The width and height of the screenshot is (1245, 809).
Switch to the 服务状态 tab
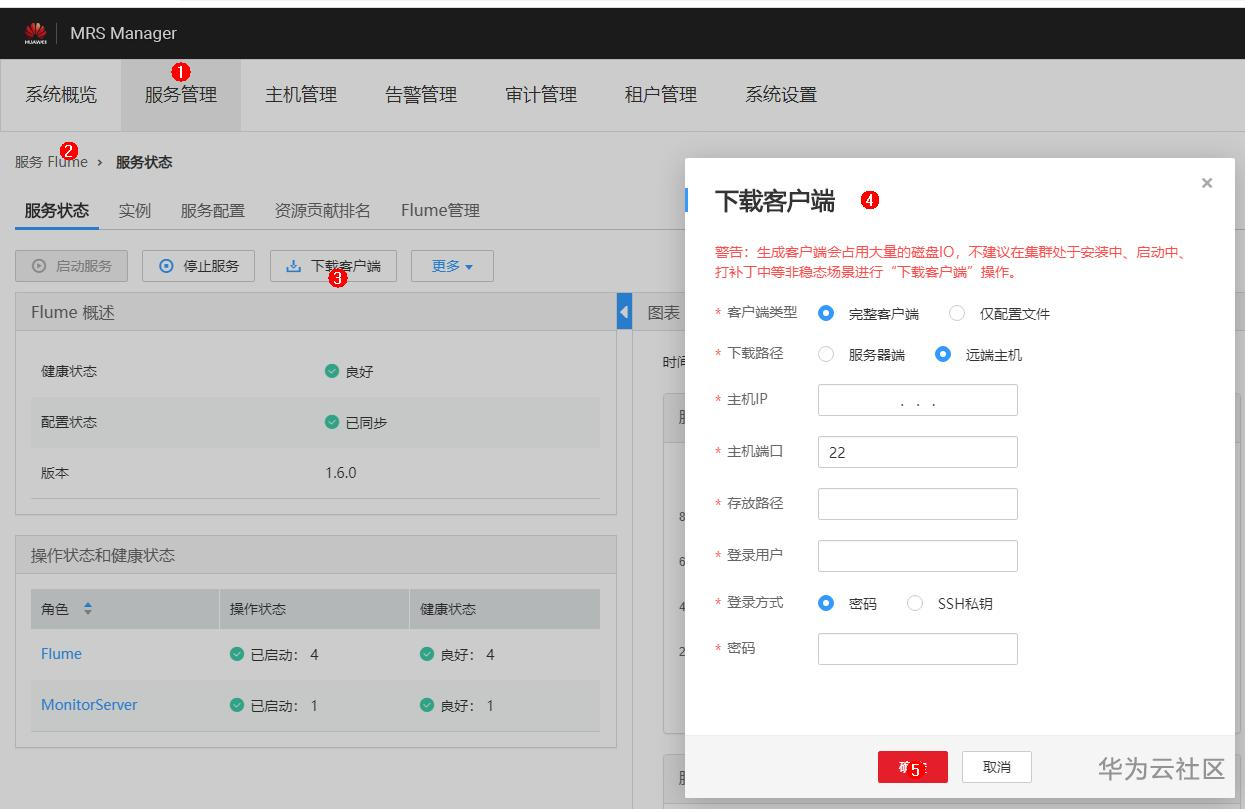click(x=57, y=210)
